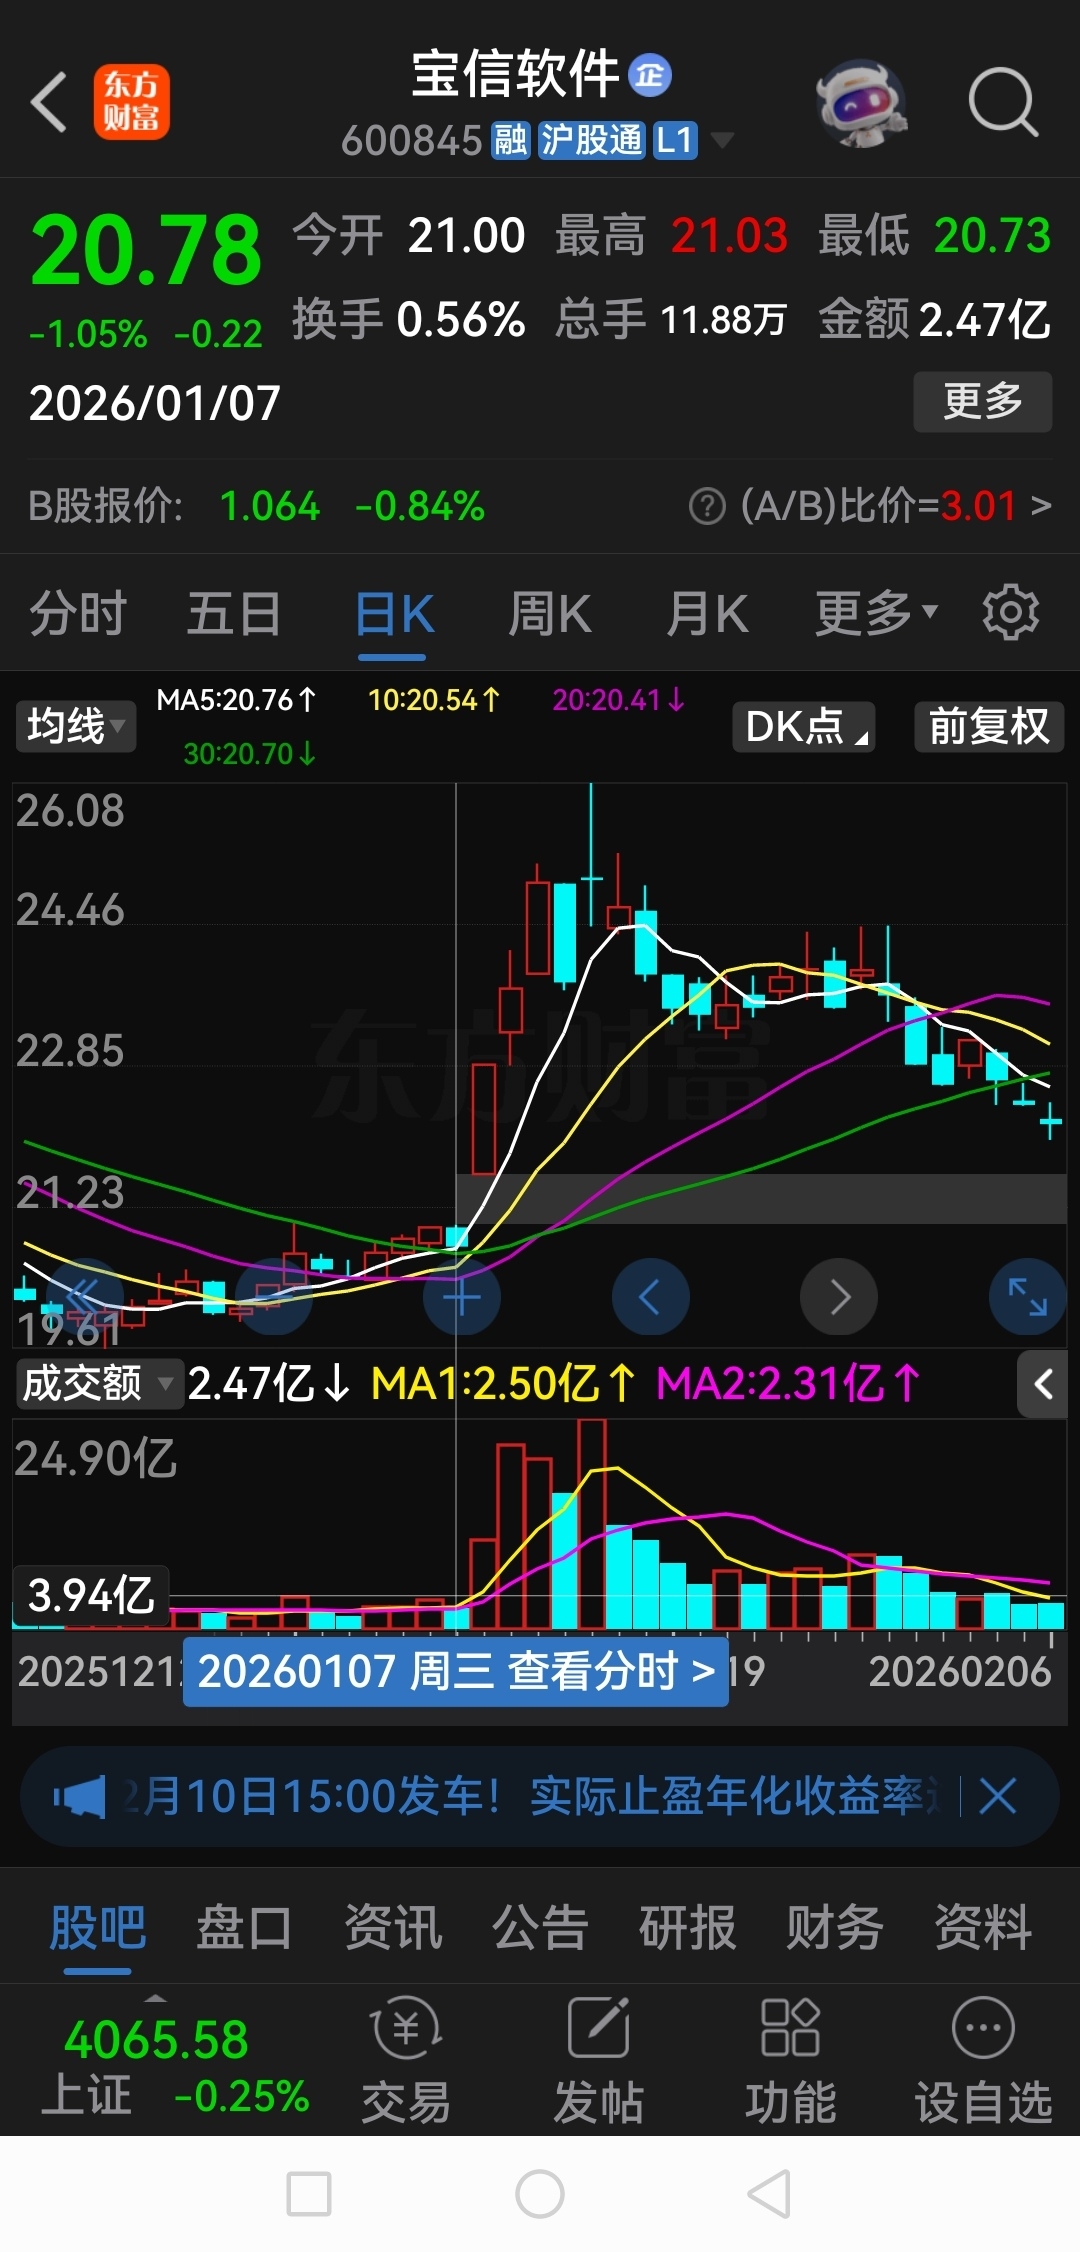Switch to the 研报 tab
The height and width of the screenshot is (2252, 1080).
pyautogui.click(x=688, y=1928)
